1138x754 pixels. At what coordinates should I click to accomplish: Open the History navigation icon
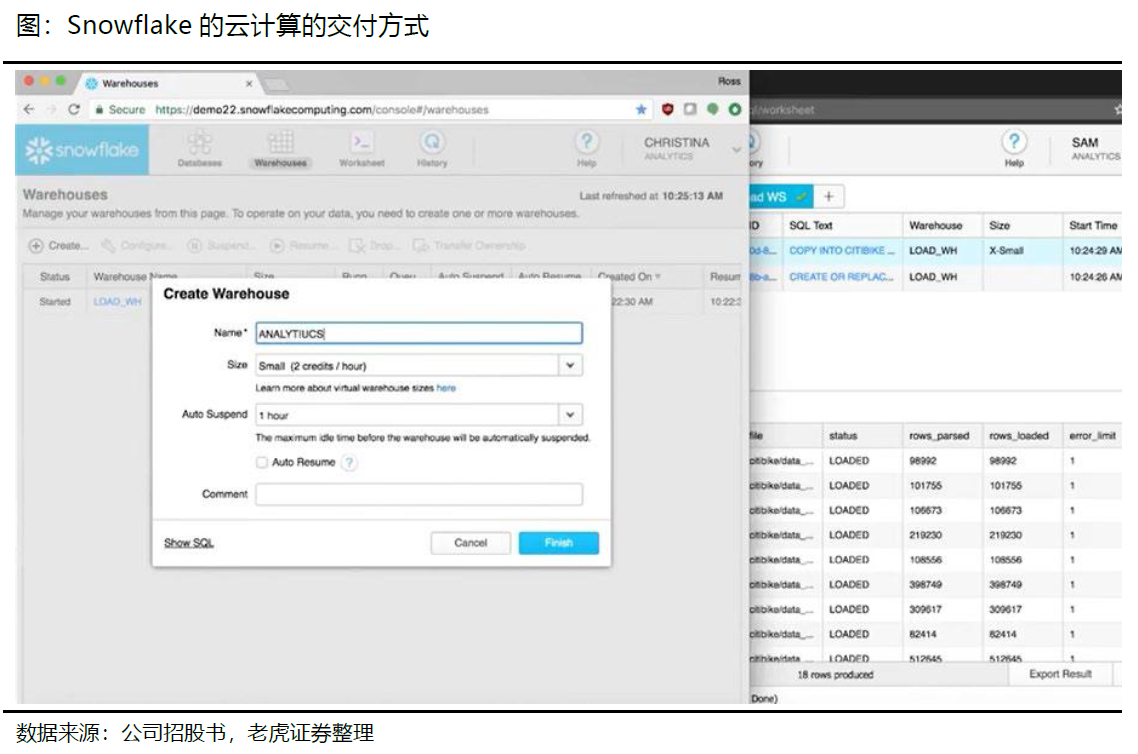[432, 149]
